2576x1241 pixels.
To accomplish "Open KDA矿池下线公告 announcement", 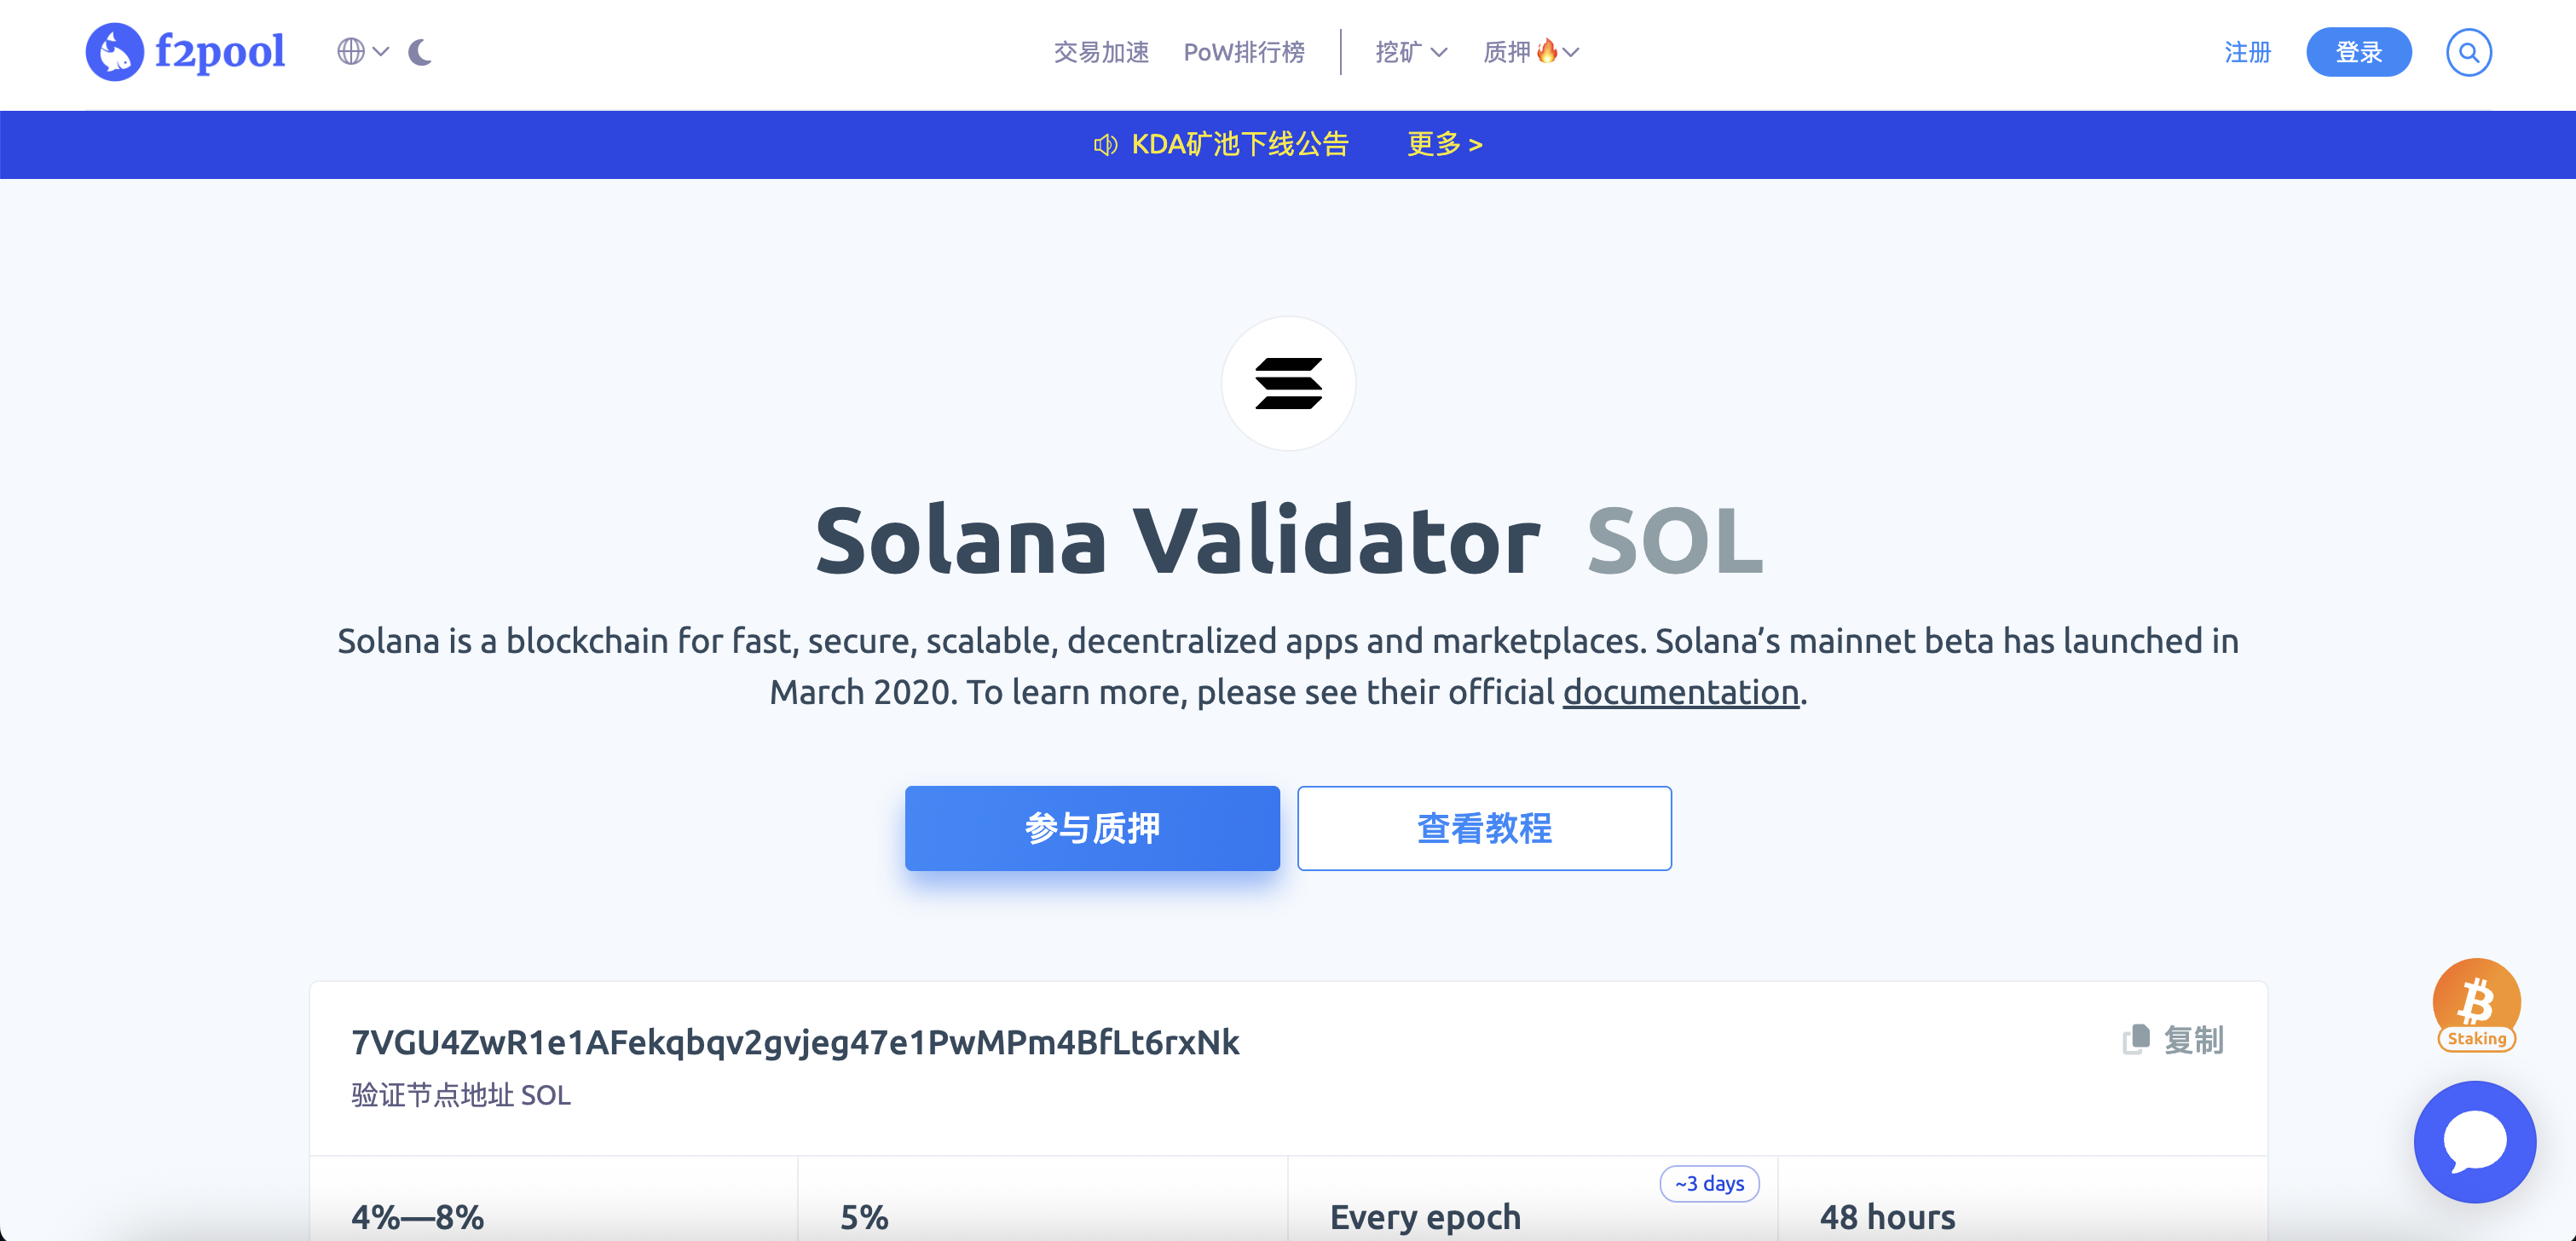I will (1240, 145).
